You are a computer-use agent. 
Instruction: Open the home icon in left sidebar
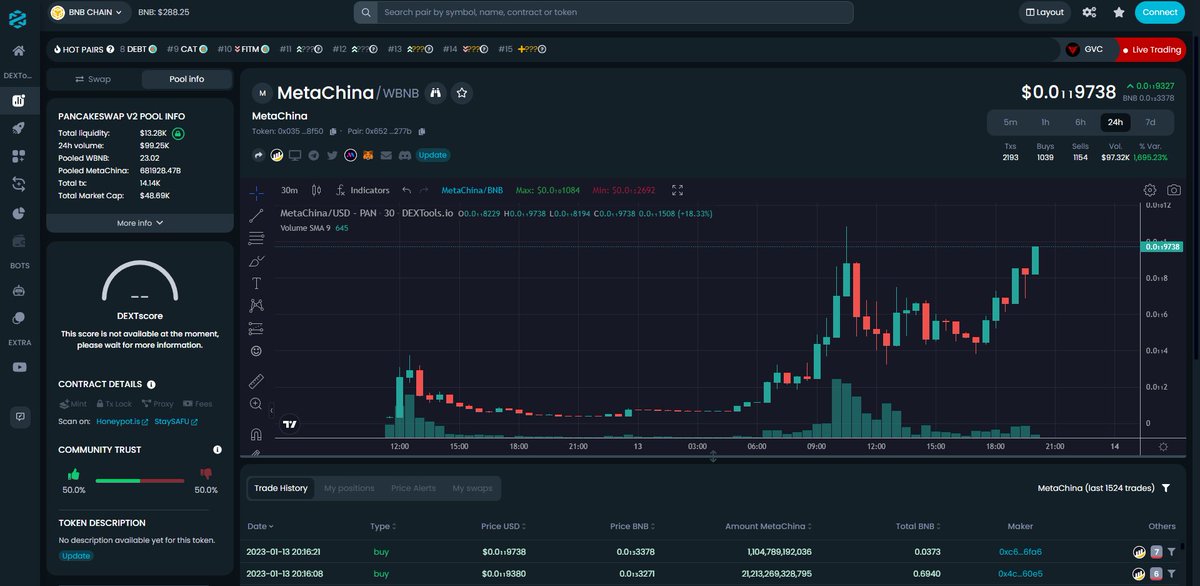click(18, 51)
